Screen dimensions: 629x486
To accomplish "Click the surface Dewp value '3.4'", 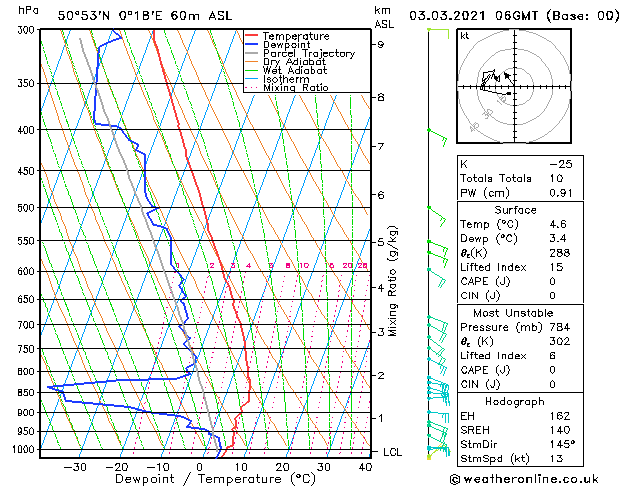I will point(558,239).
